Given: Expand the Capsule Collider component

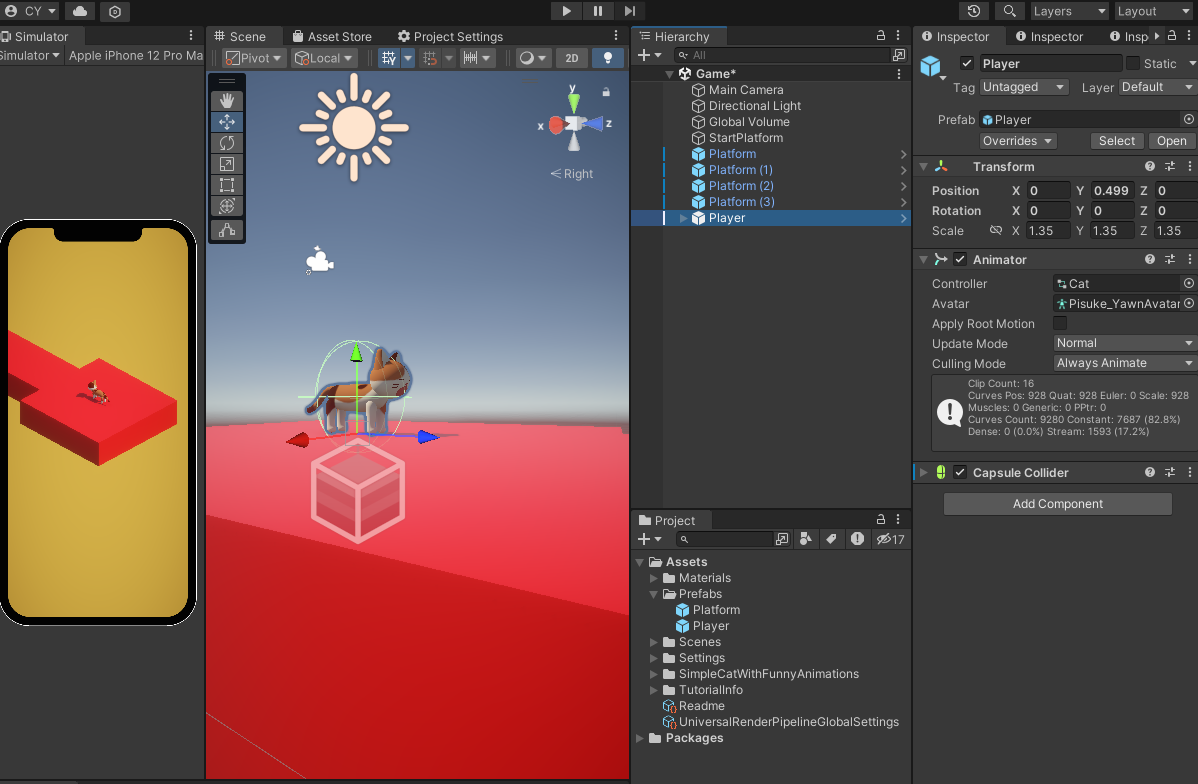Looking at the screenshot, I should tap(923, 472).
